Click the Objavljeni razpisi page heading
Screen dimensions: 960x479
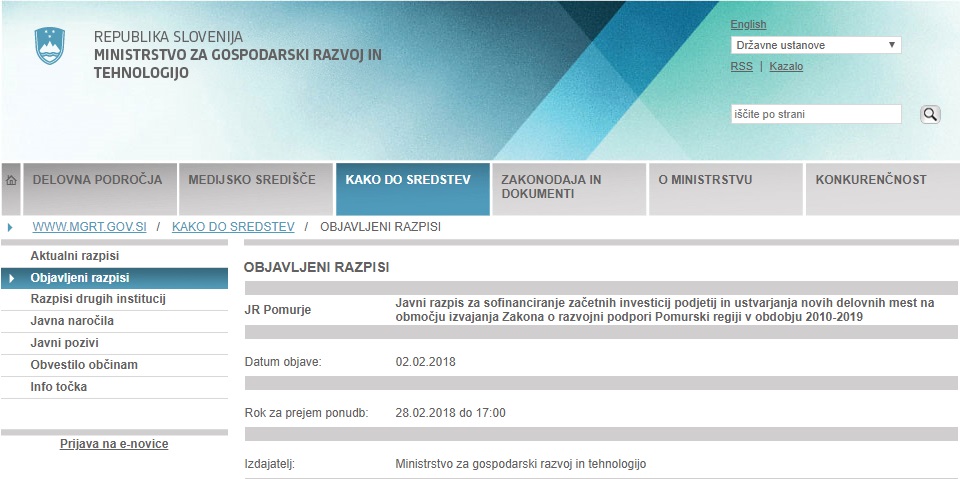[x=317, y=268]
